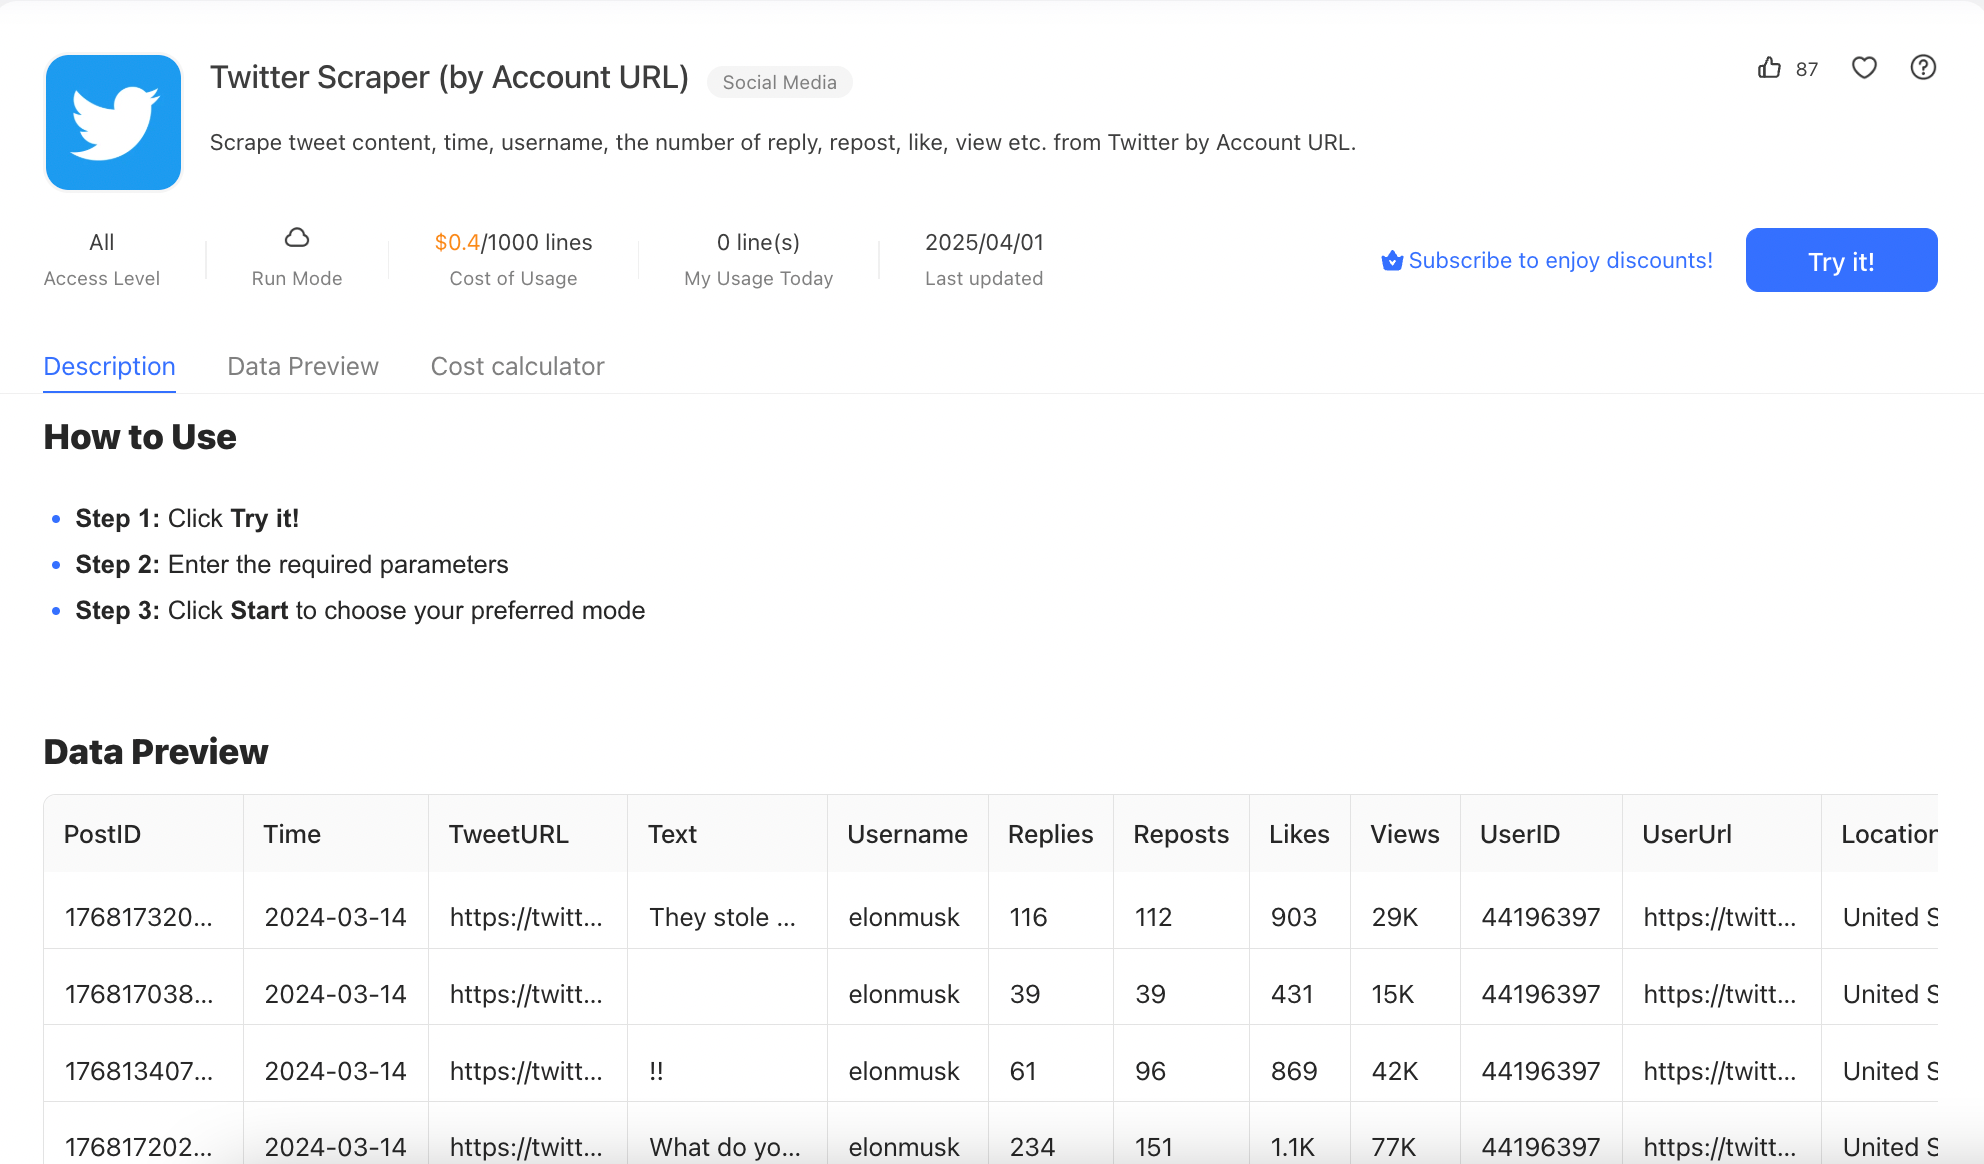
Task: Click the 2025/04/01 last updated date
Action: [984, 242]
